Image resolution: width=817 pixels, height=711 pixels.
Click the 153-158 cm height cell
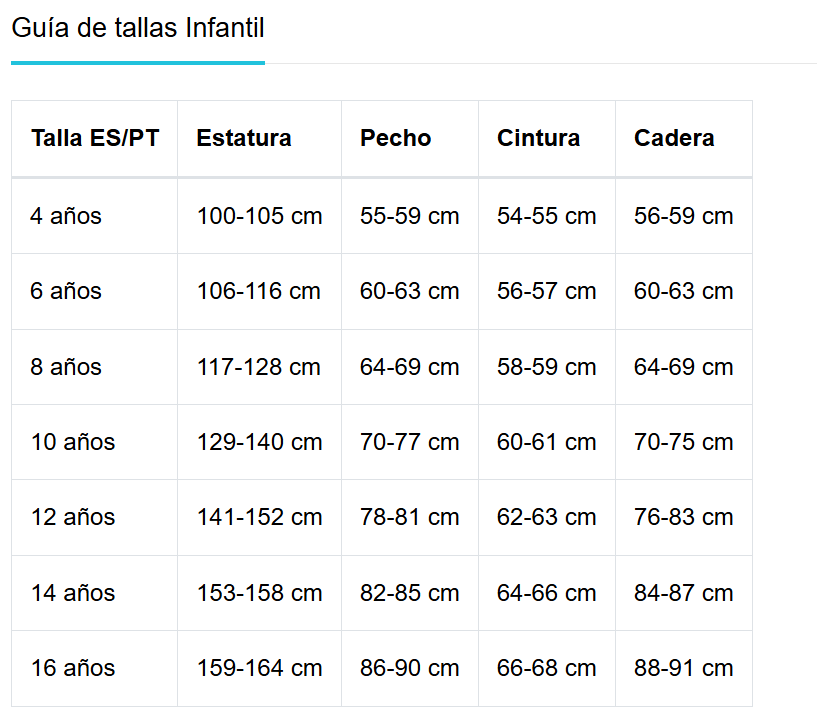tap(259, 593)
